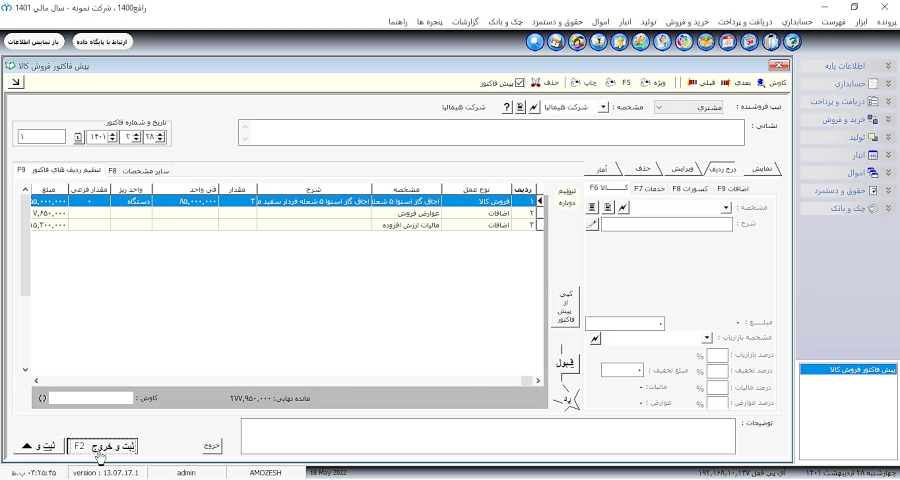Click باز نمایش اطلاعات button
The height and width of the screenshot is (480, 900).
(x=34, y=42)
